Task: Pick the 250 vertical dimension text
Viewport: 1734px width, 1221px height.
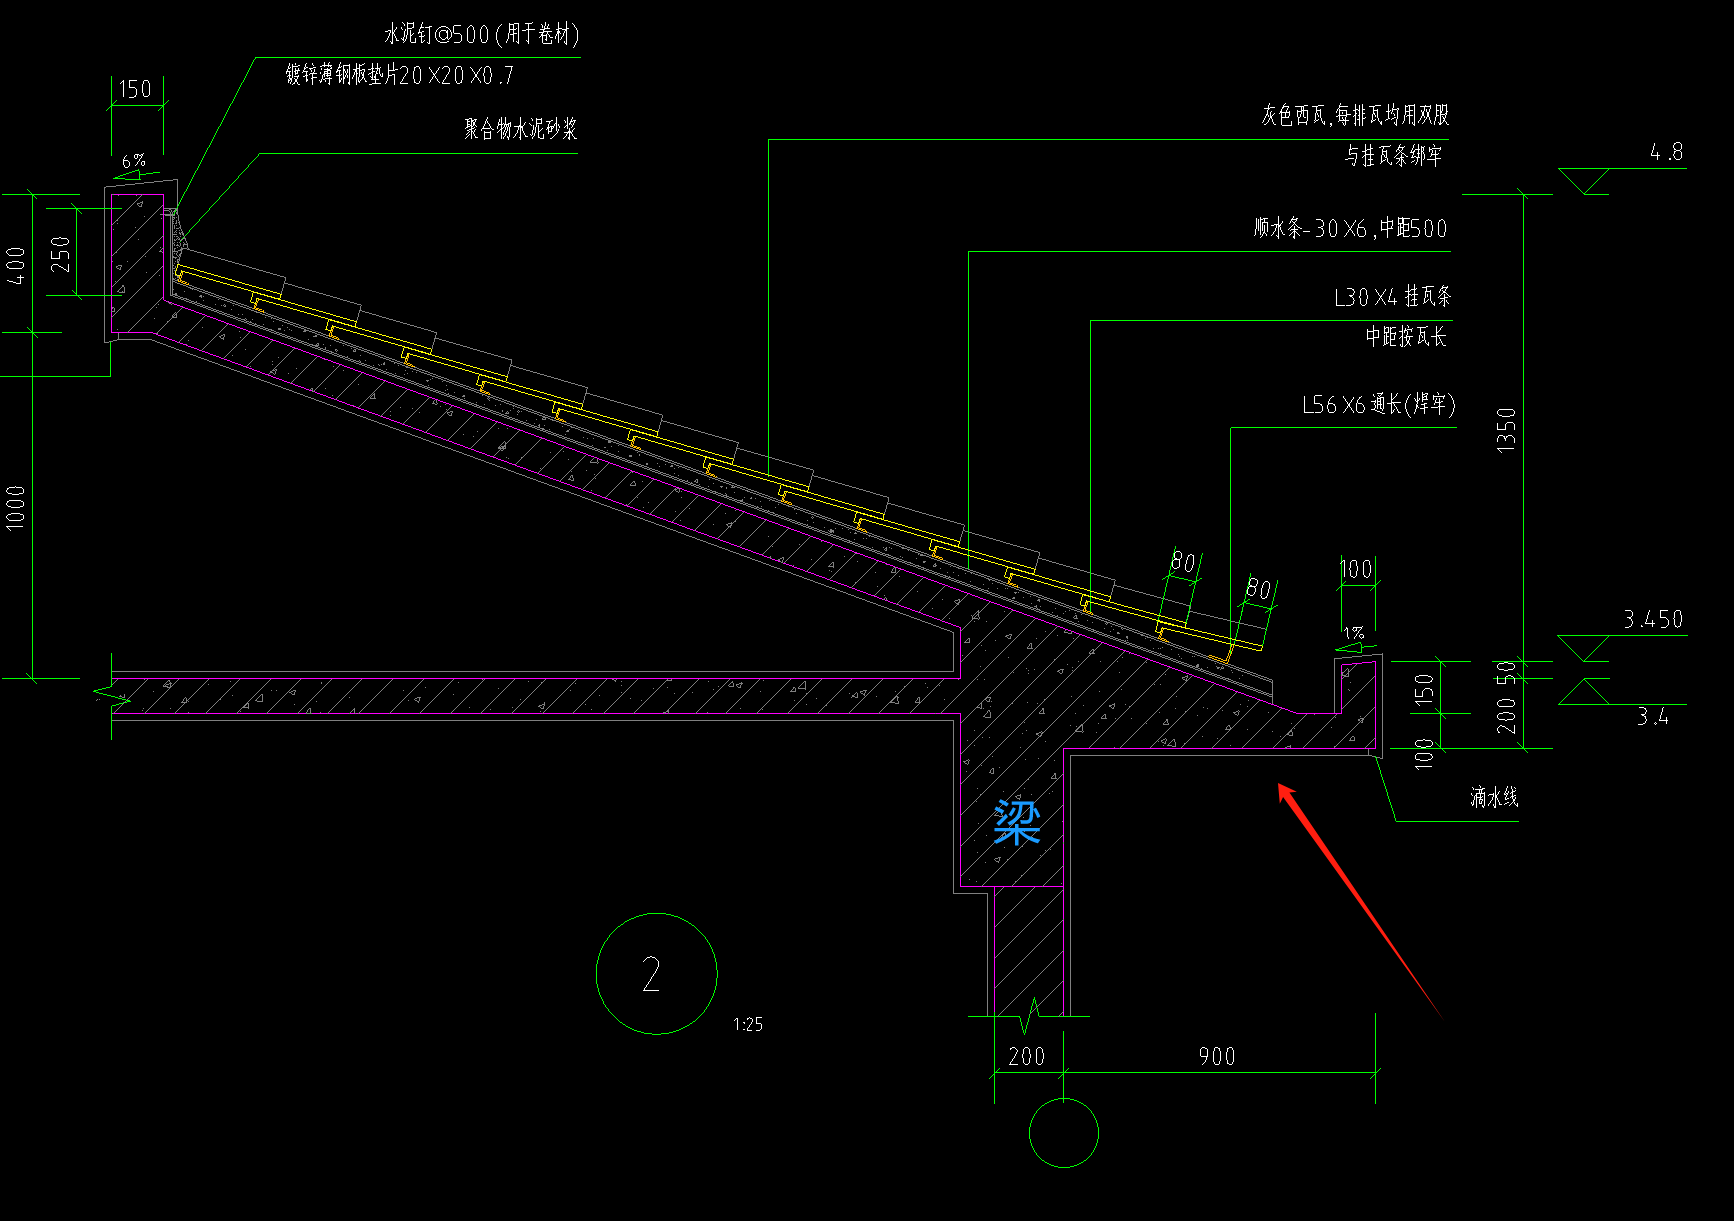Action: pyautogui.click(x=61, y=254)
